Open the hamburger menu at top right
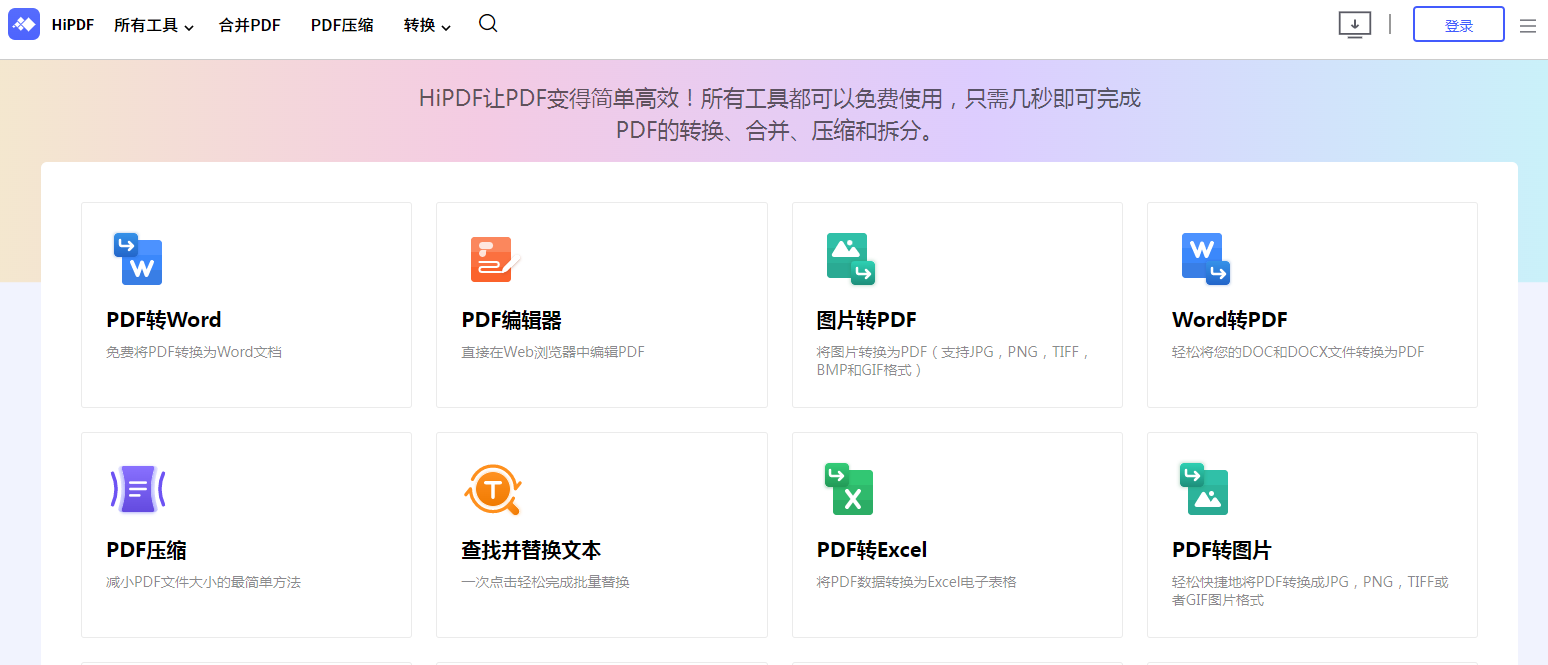 tap(1527, 25)
